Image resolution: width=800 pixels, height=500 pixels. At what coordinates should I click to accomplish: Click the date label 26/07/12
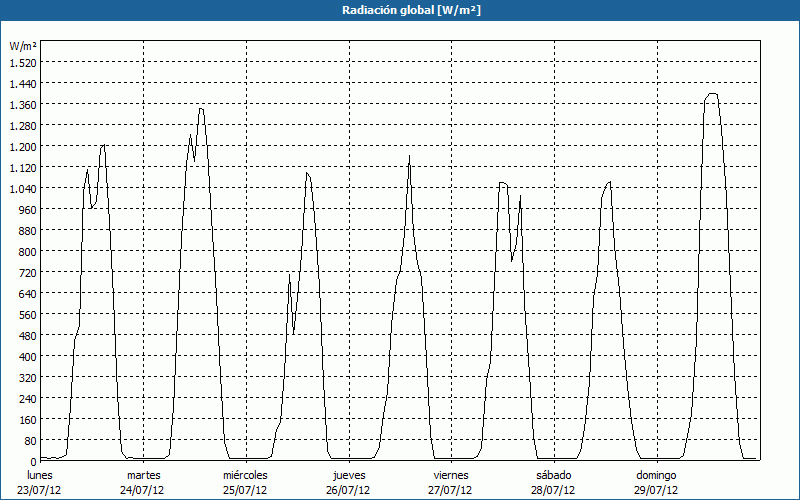pyautogui.click(x=349, y=490)
